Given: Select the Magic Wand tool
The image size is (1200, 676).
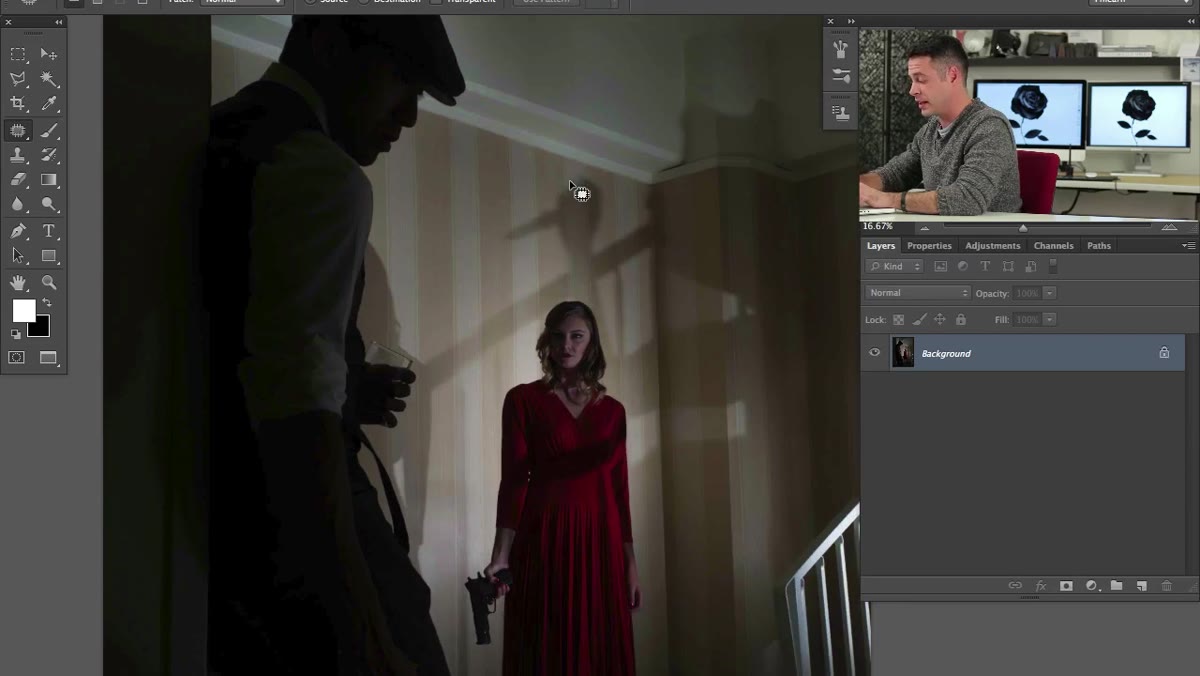Looking at the screenshot, I should point(49,79).
